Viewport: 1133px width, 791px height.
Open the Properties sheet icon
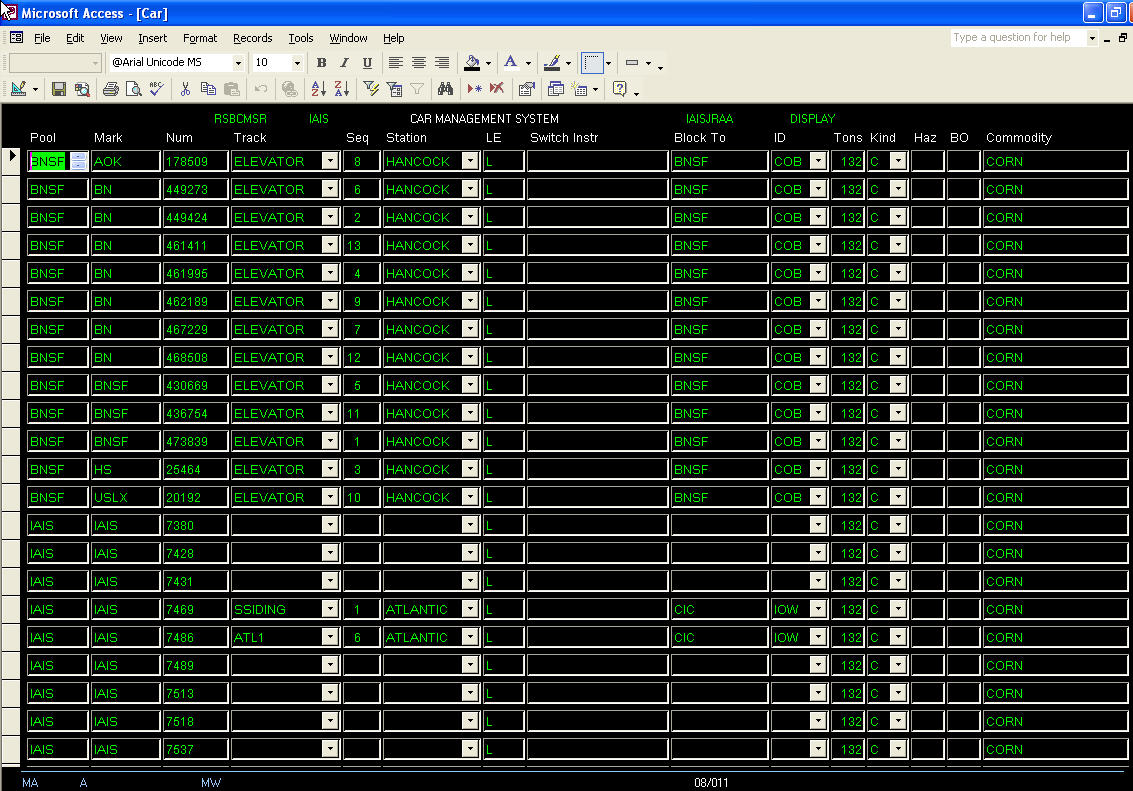pyautogui.click(x=527, y=89)
